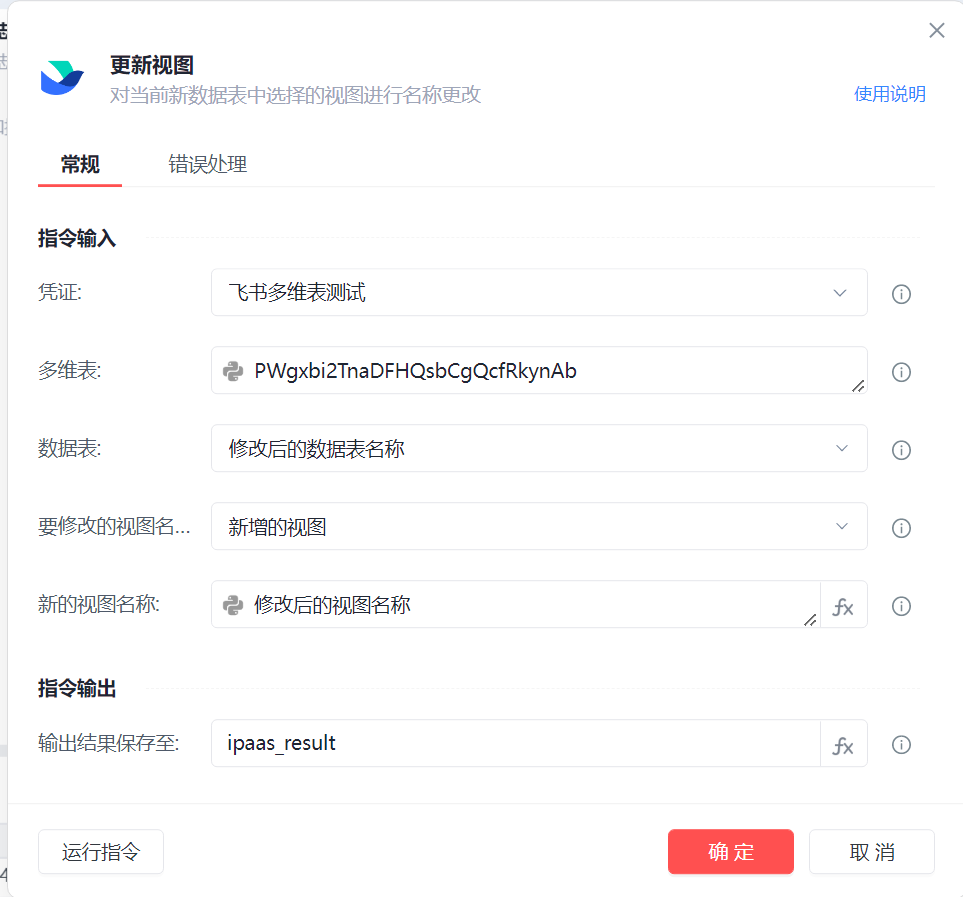The height and width of the screenshot is (897, 963).
Task: Click the 运行指令 button
Action: 101,852
